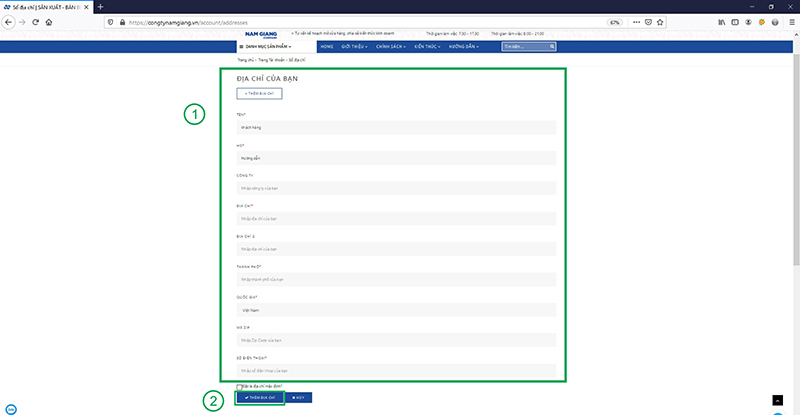This screenshot has height=415, width=800.
Task: Open a new browser tab
Action: pyautogui.click(x=101, y=7)
